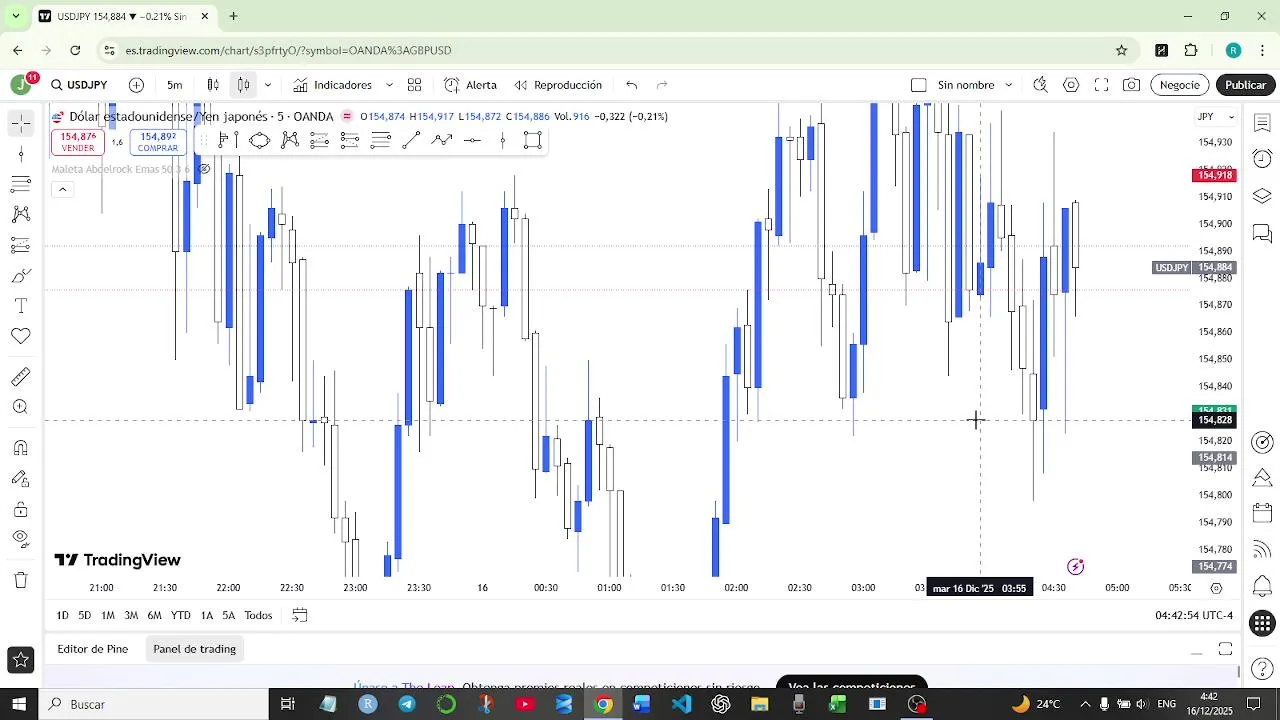1280x720 pixels.
Task: Select the brush drawing tool
Action: [20, 275]
